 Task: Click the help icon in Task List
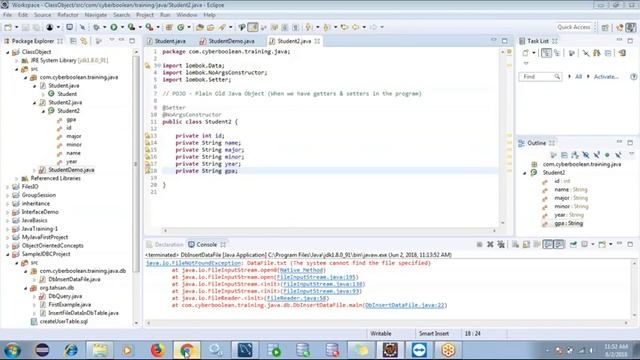633,77
